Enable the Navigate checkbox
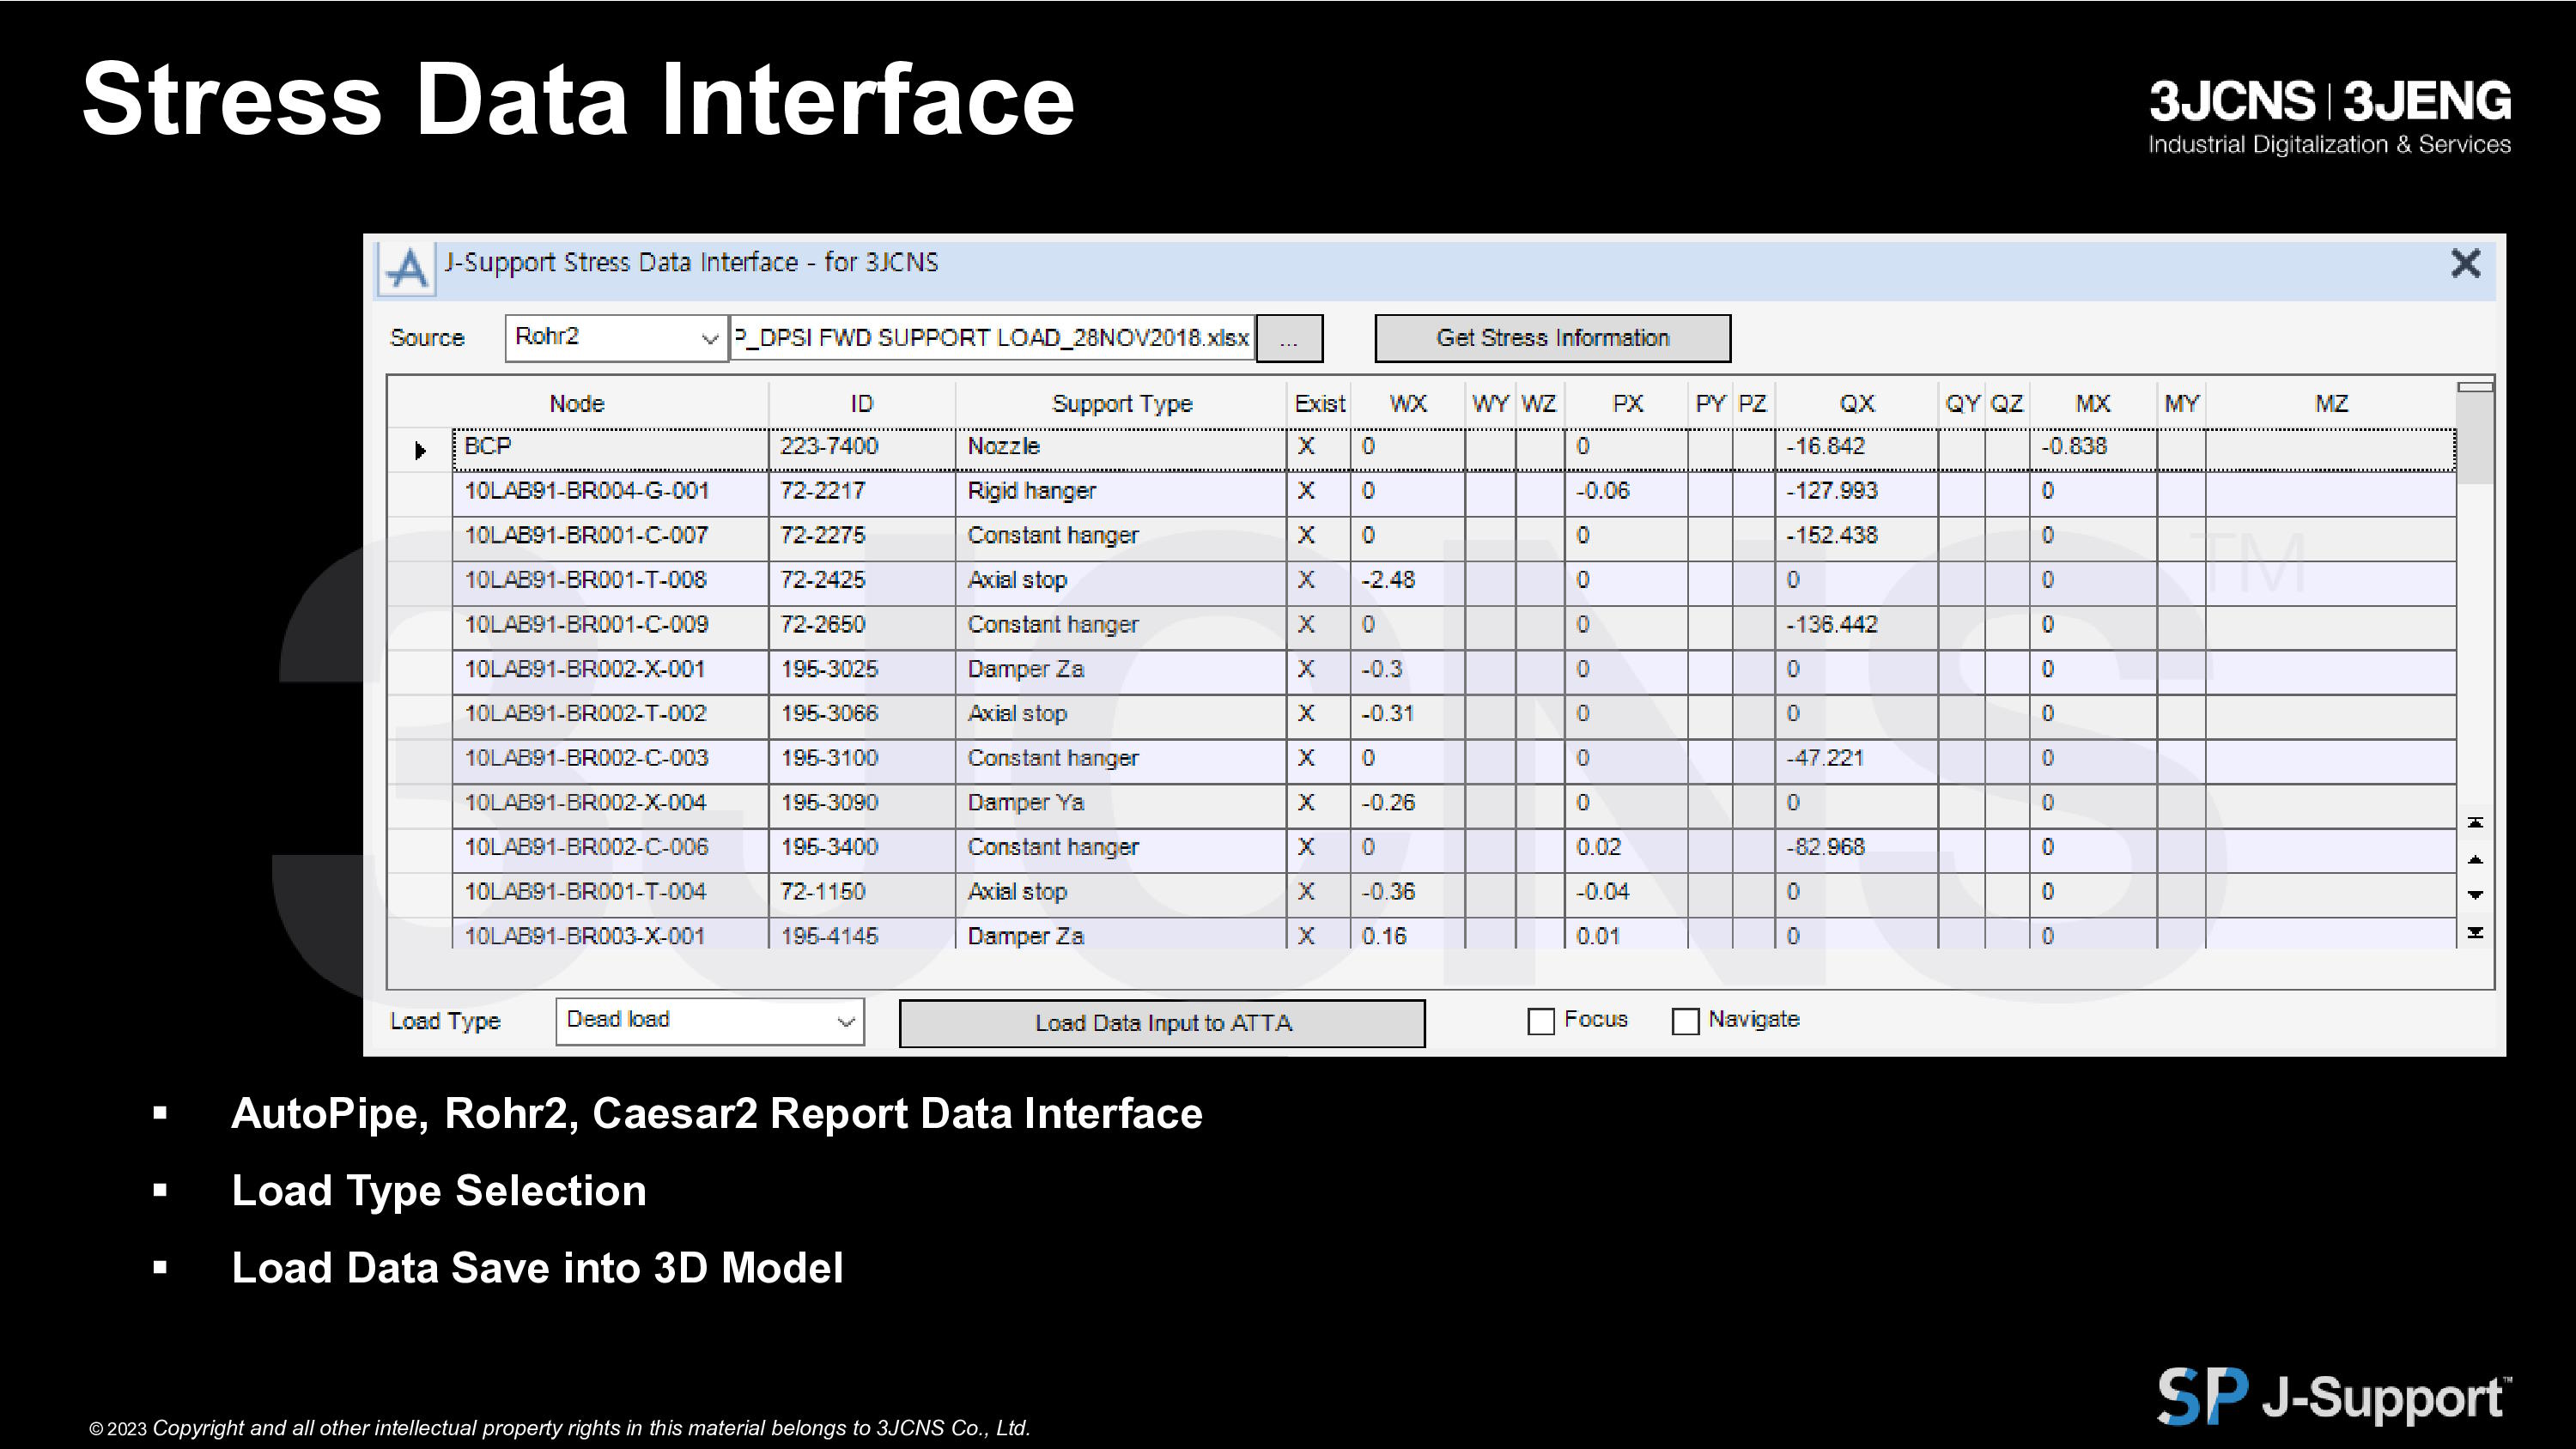This screenshot has height=1449, width=2576. click(1685, 1021)
